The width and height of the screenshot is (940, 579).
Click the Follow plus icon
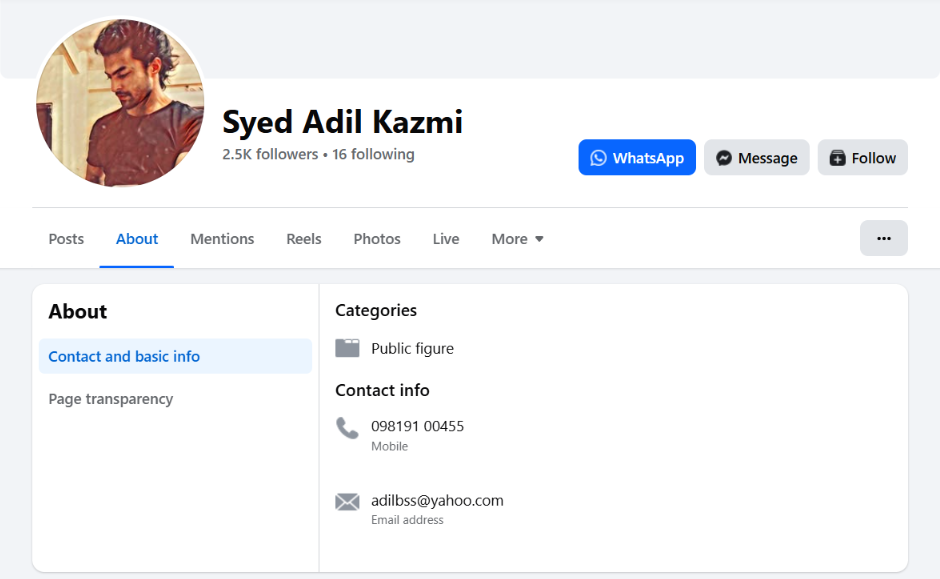tap(838, 158)
